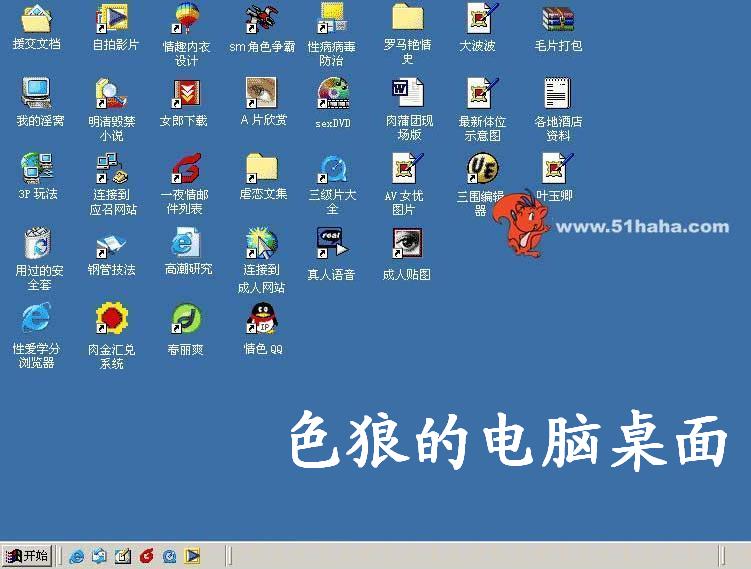
Task: Click the red swirl quick launch icon
Action: tap(146, 556)
